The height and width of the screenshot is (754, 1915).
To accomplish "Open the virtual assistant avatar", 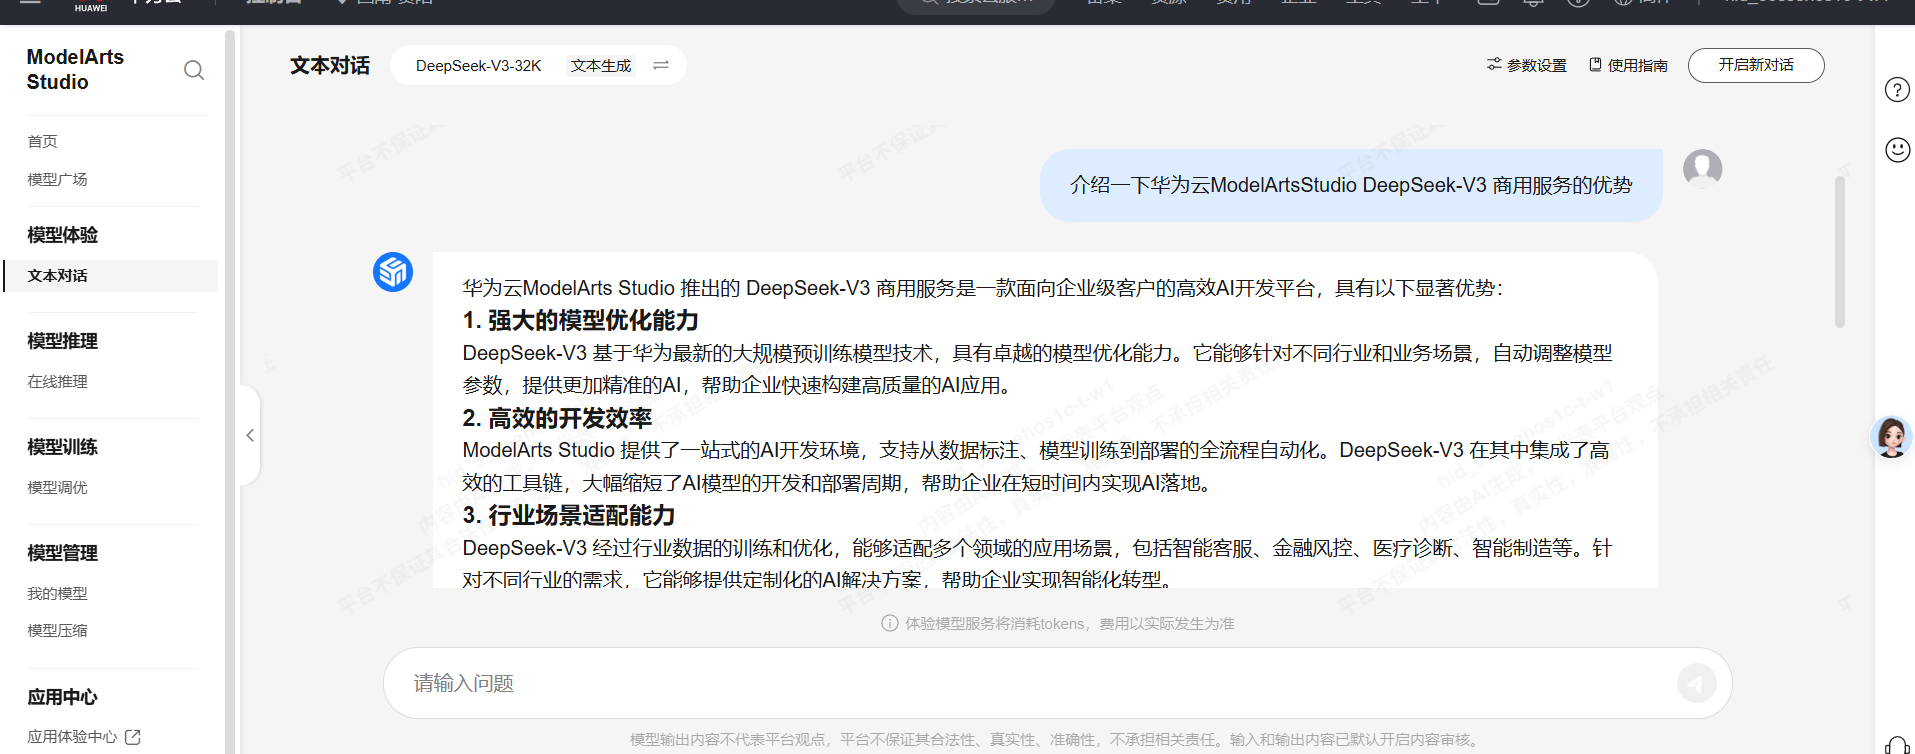I will [1892, 437].
